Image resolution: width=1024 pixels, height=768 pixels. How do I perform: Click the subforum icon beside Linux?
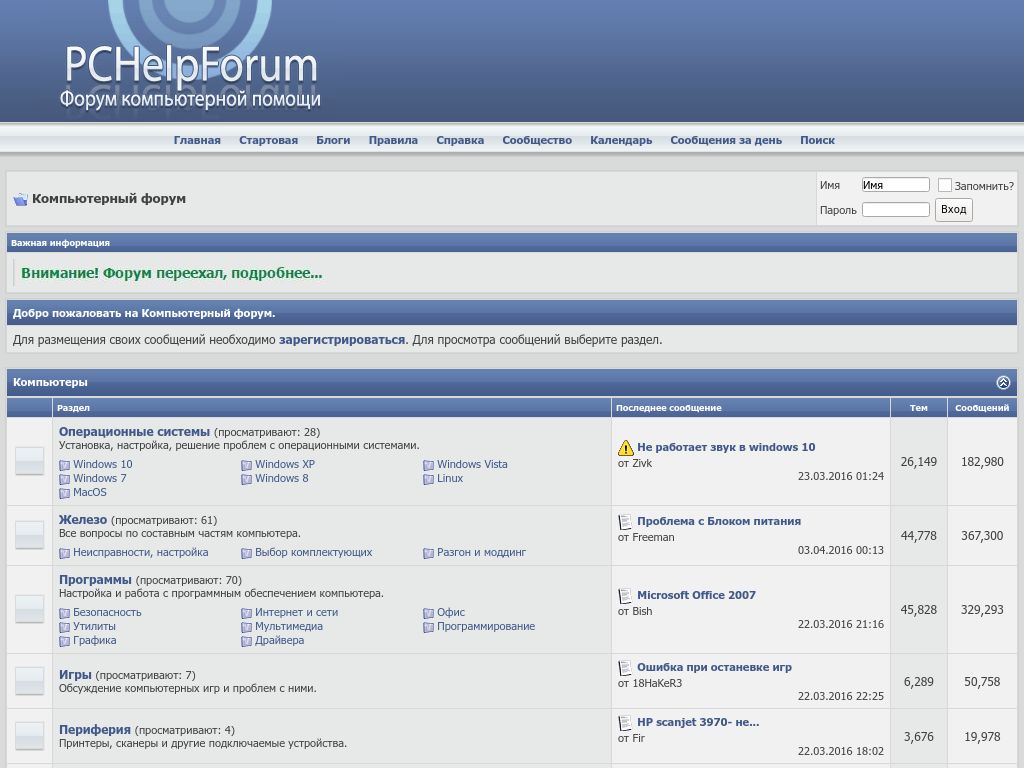tap(428, 479)
